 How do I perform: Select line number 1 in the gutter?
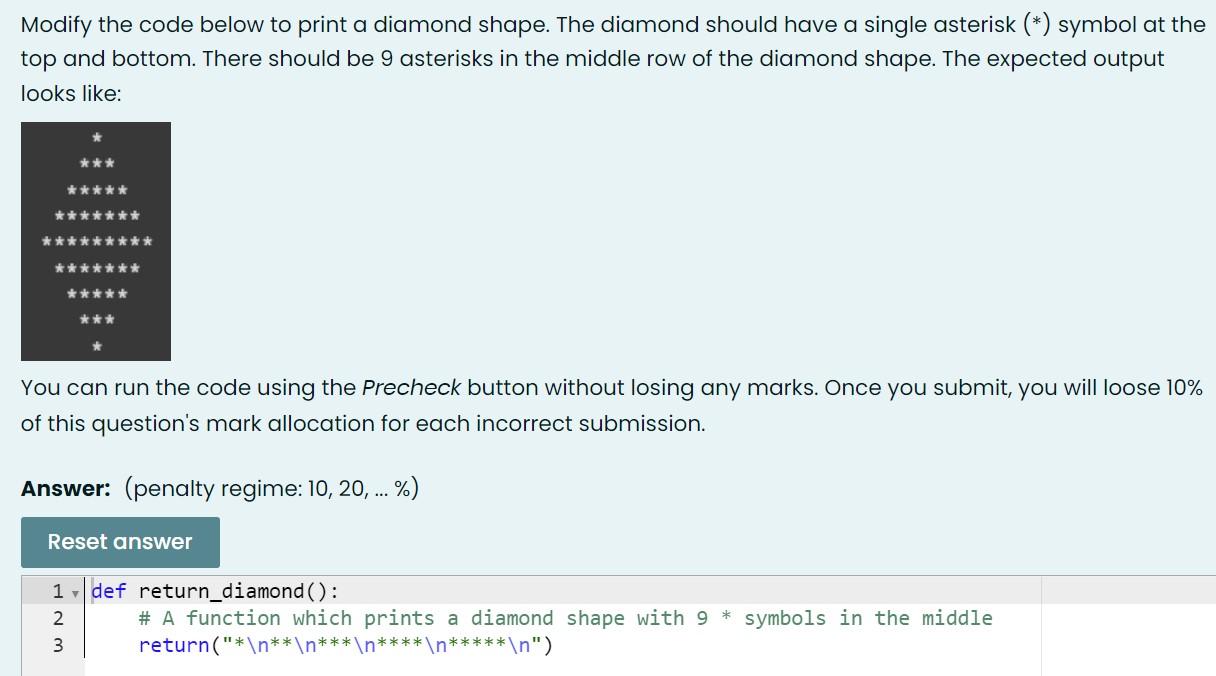click(x=58, y=591)
